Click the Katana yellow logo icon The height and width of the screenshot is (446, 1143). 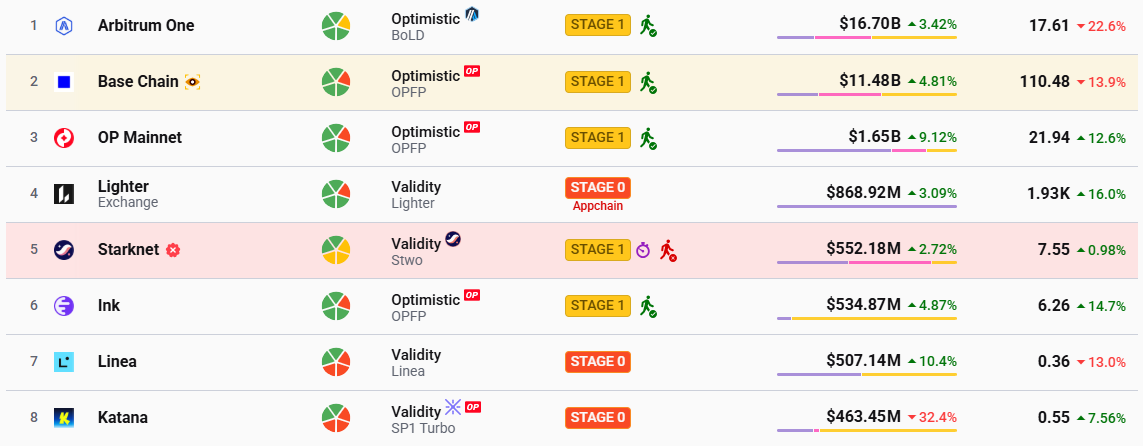(x=64, y=417)
